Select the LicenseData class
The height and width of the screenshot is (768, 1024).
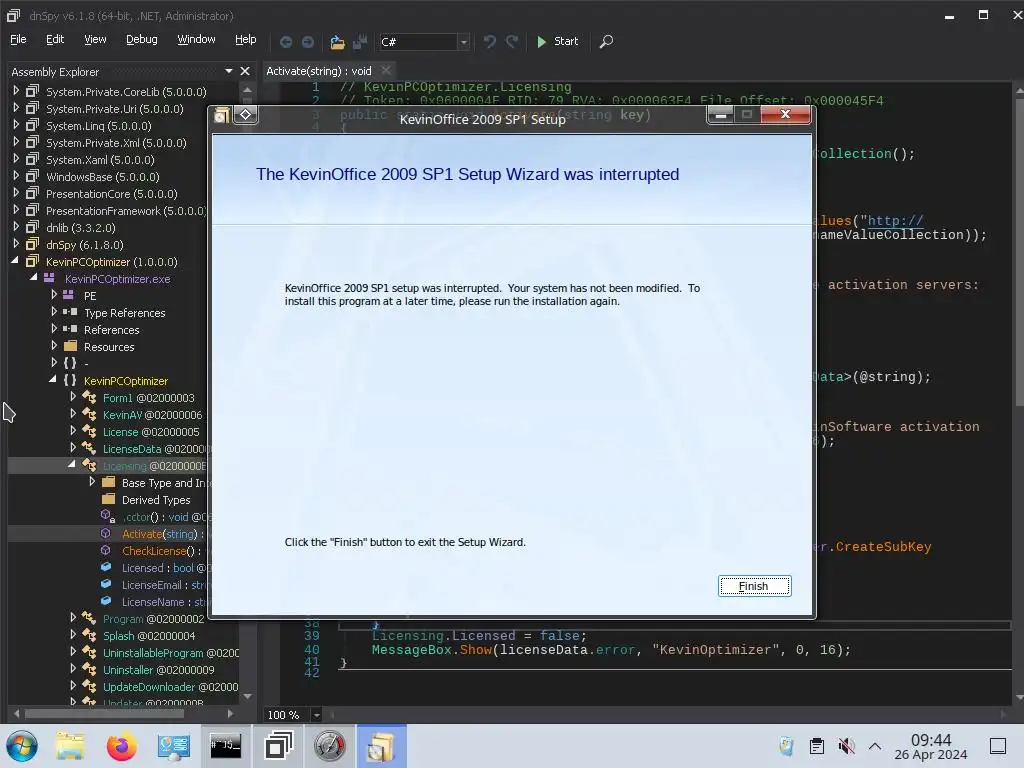(157, 449)
